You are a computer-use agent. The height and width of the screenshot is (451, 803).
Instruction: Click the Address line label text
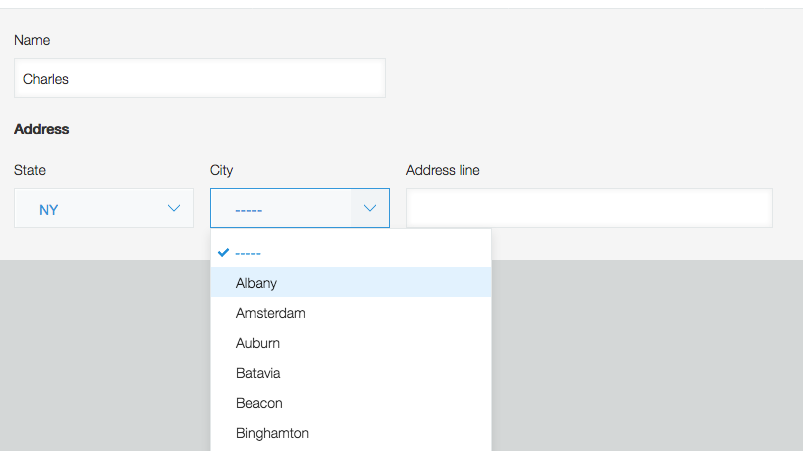(442, 170)
